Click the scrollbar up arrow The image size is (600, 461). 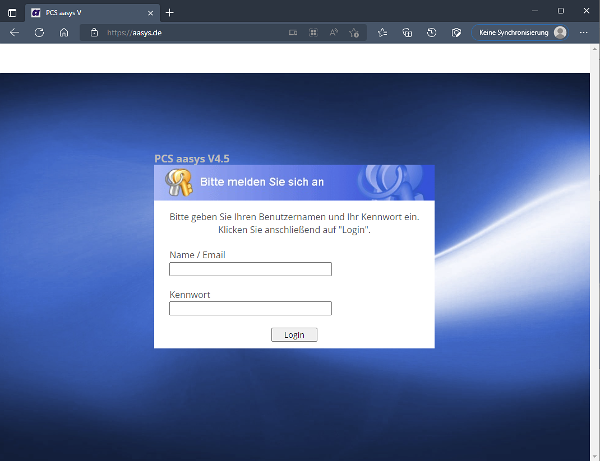coord(595,49)
